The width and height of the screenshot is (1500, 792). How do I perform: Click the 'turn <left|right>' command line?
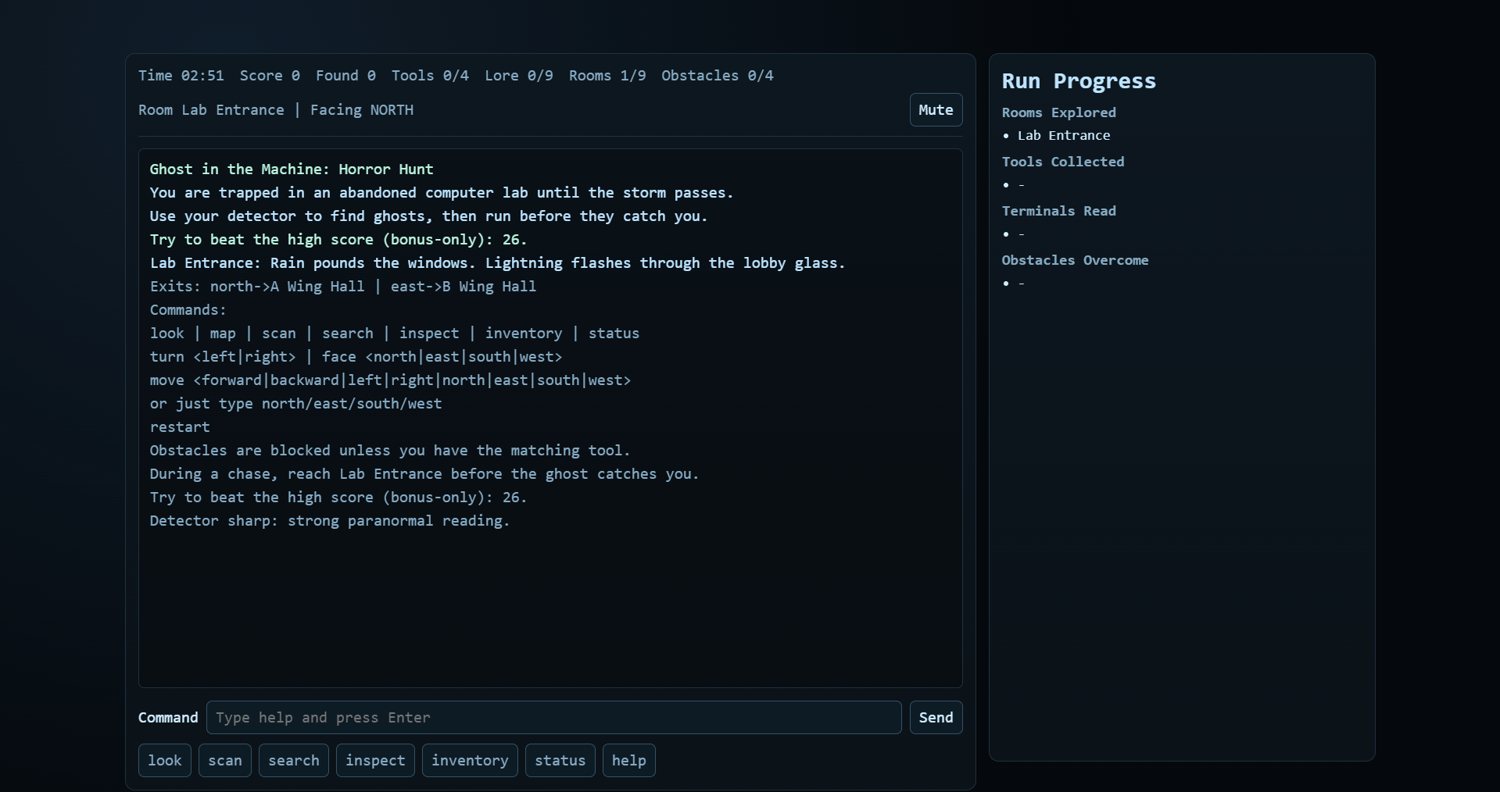click(356, 357)
